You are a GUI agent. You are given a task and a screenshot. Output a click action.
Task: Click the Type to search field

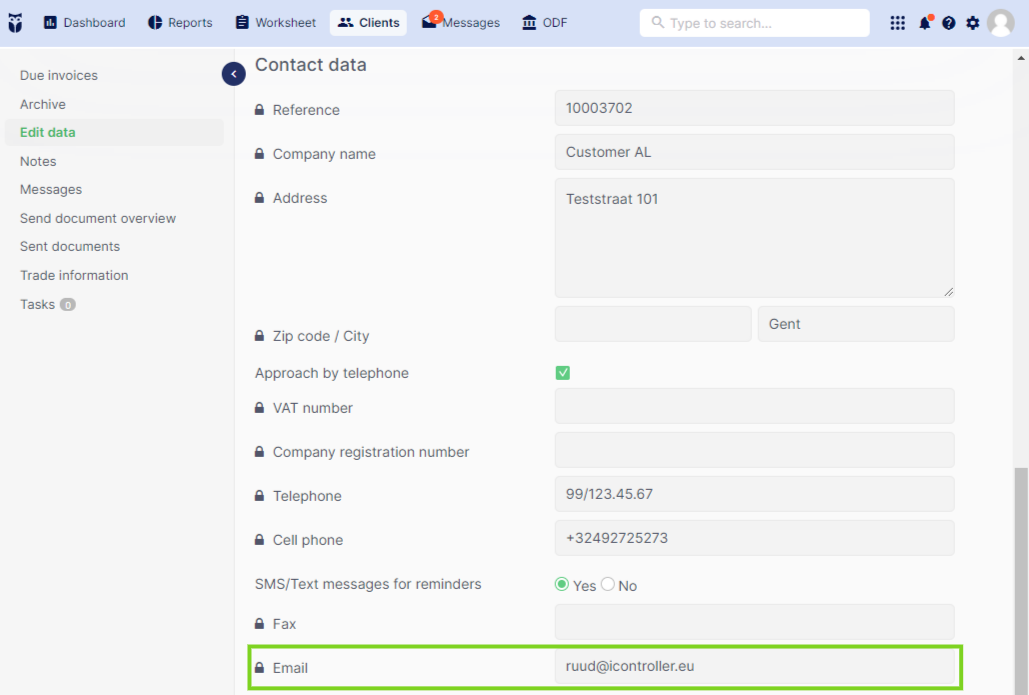coord(754,23)
